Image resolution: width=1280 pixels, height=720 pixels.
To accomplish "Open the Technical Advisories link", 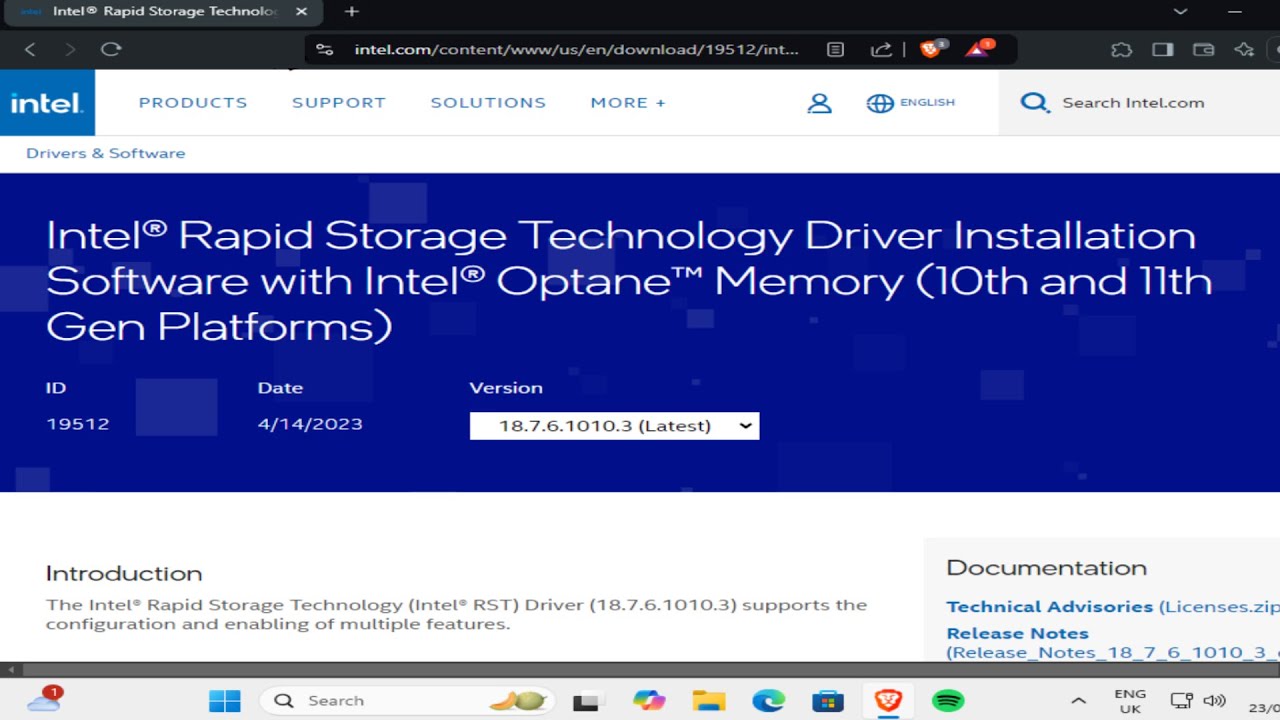I will coord(1050,607).
